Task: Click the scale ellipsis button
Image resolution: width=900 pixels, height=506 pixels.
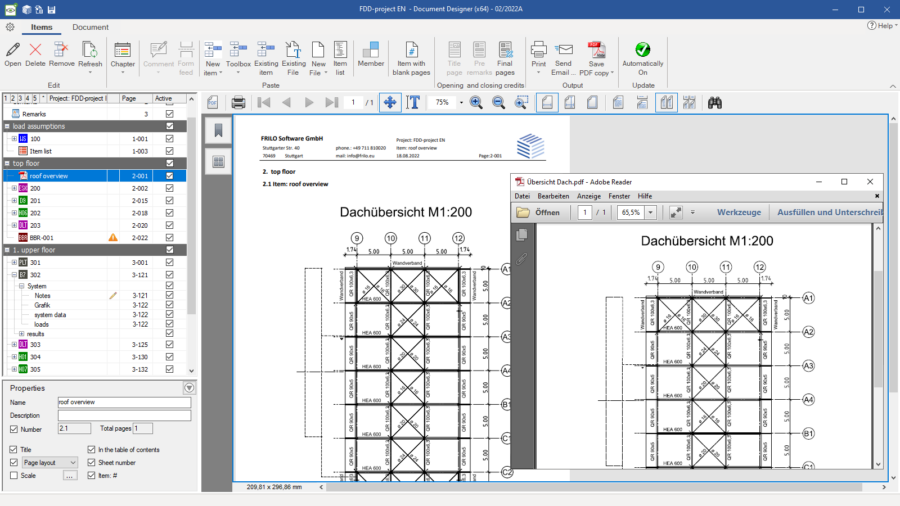Action: [x=69, y=476]
